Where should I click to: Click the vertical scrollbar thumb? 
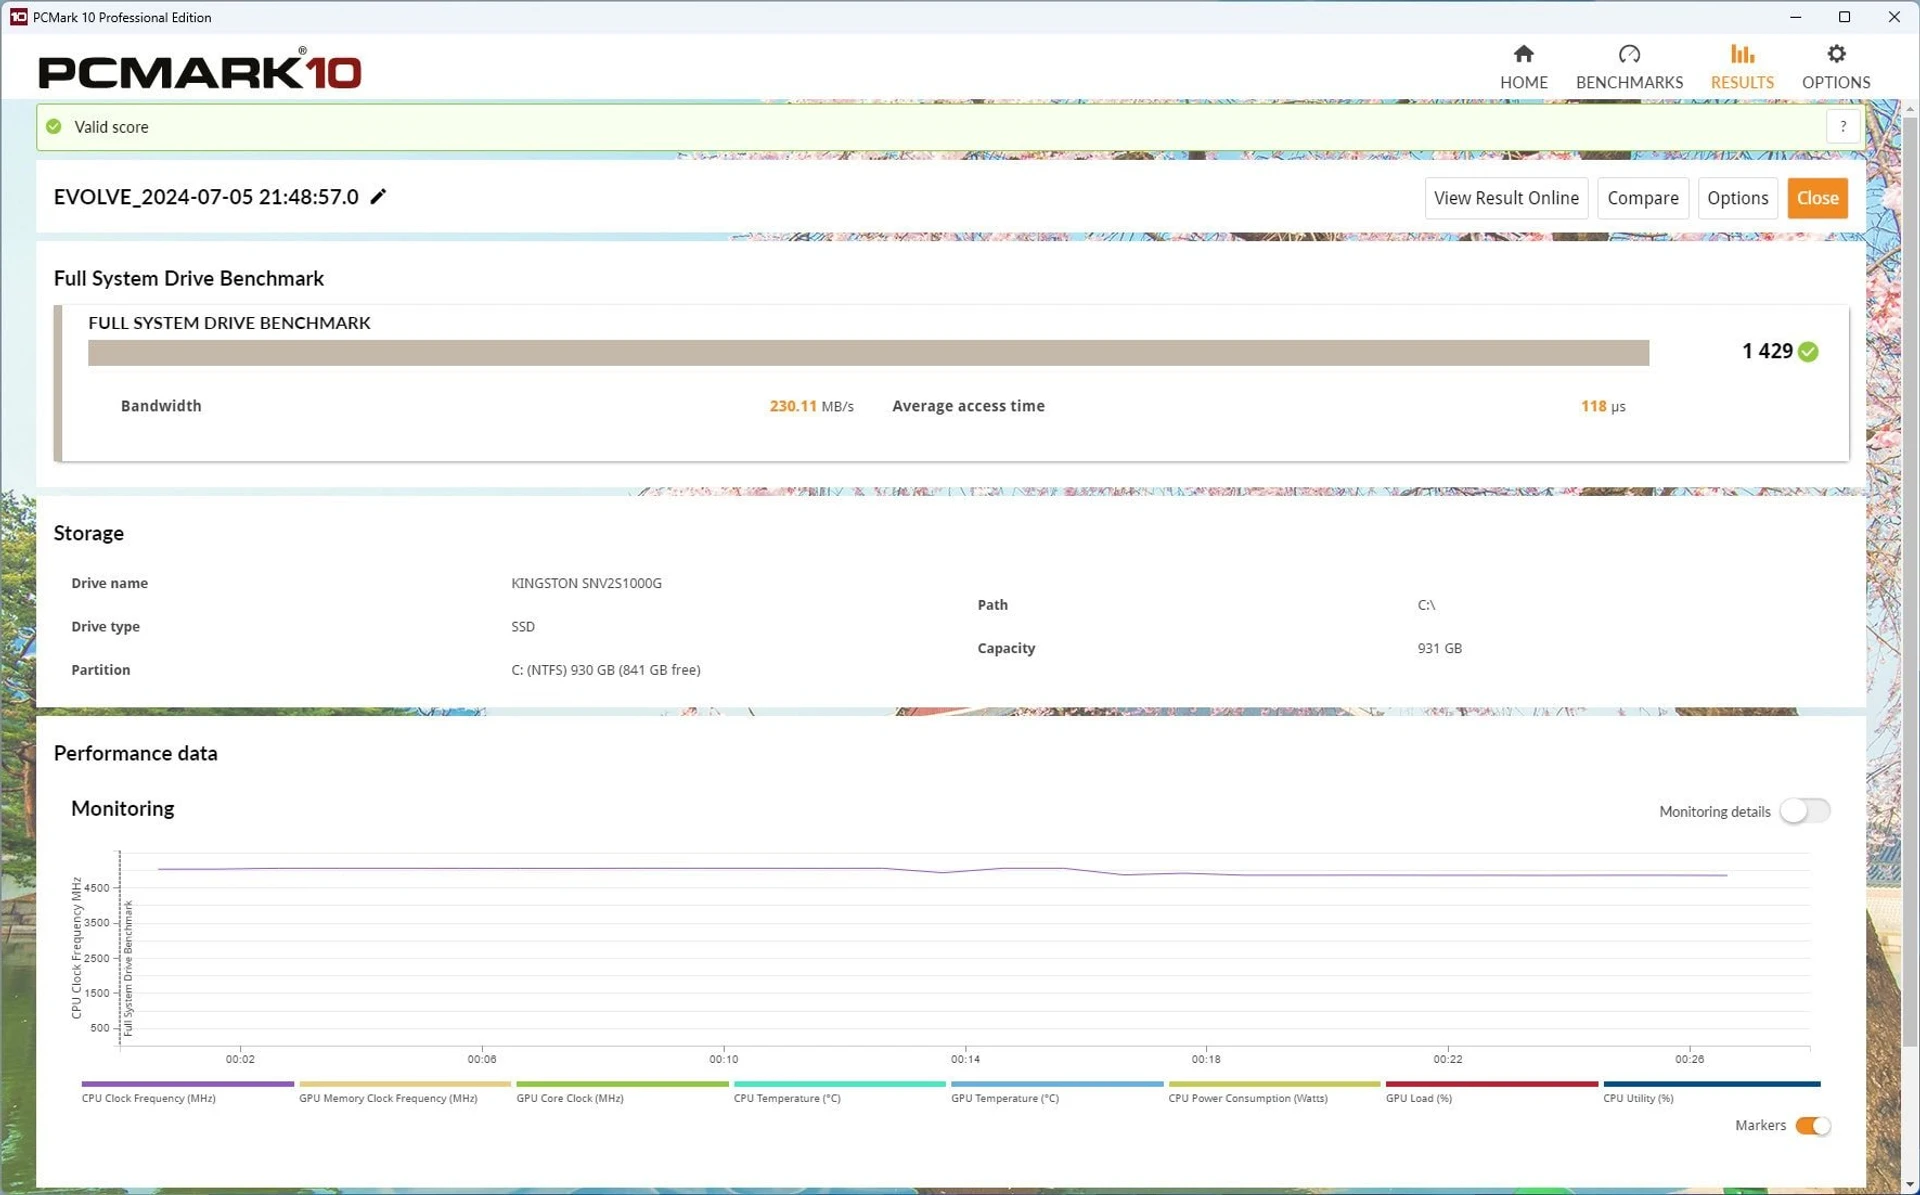[x=1910, y=580]
